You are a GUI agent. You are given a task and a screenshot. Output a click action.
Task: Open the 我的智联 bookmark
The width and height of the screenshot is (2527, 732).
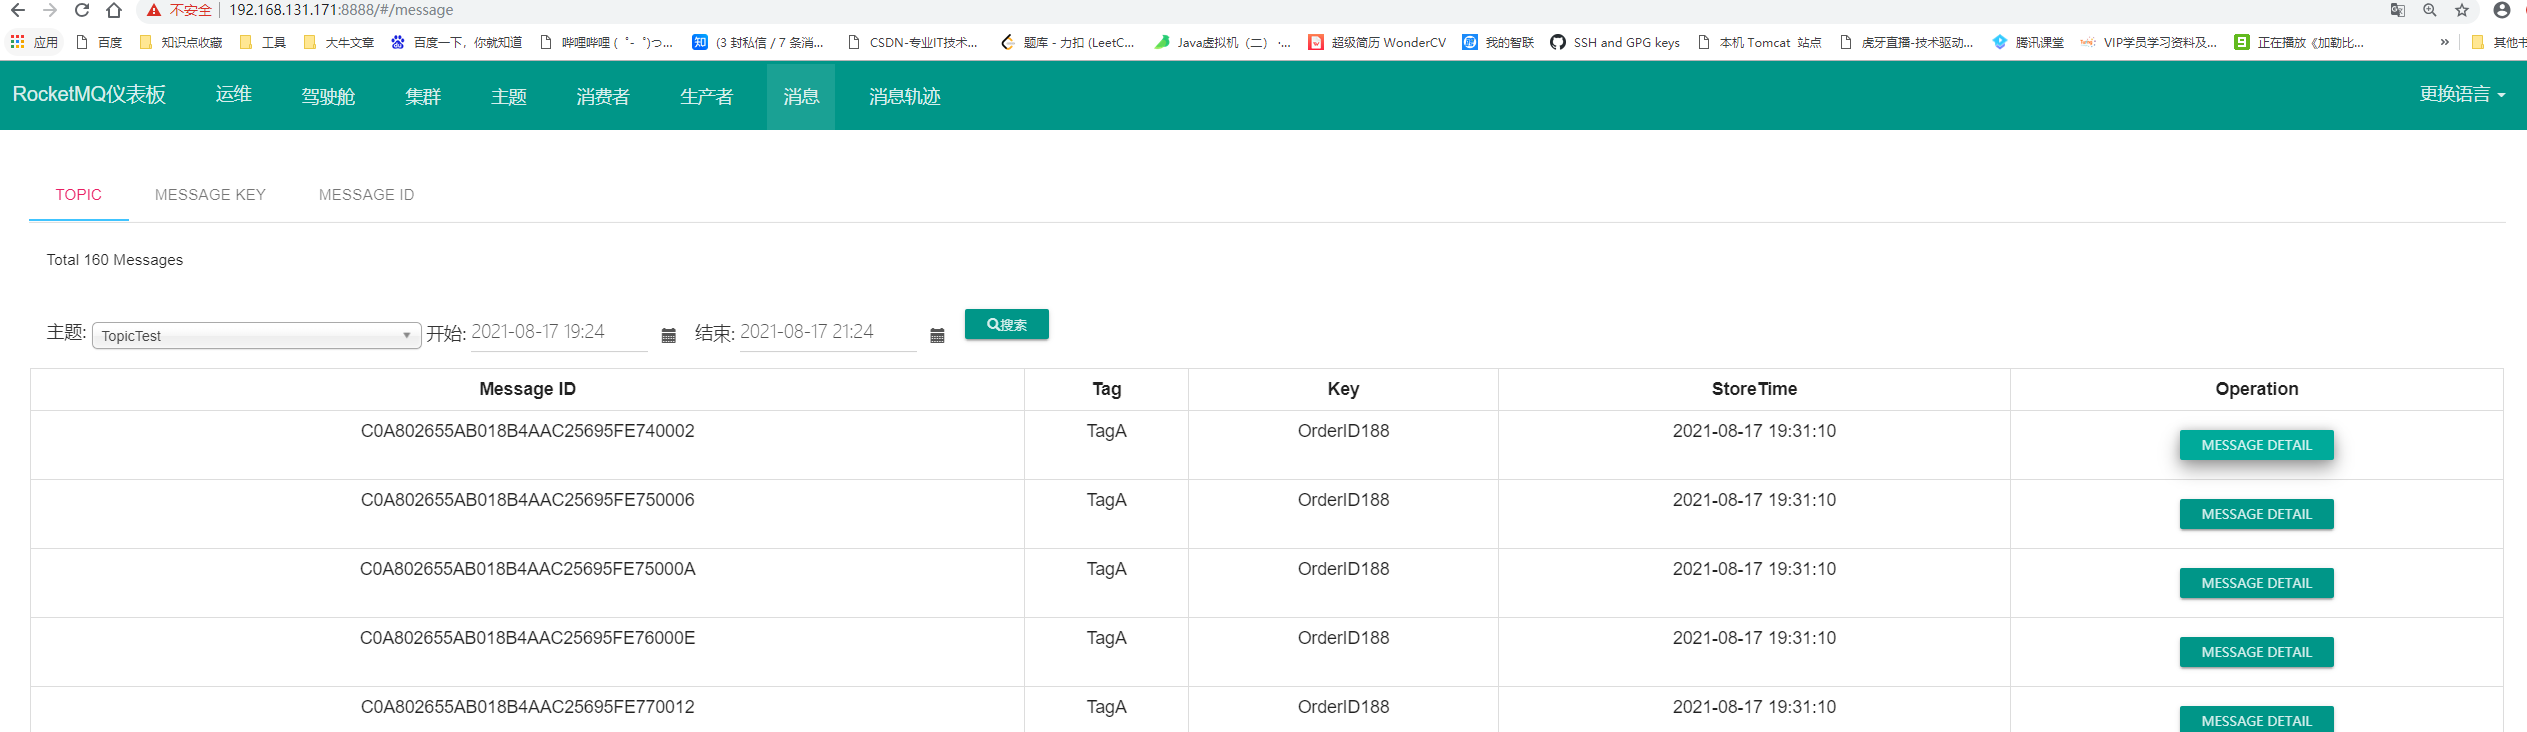point(1498,42)
